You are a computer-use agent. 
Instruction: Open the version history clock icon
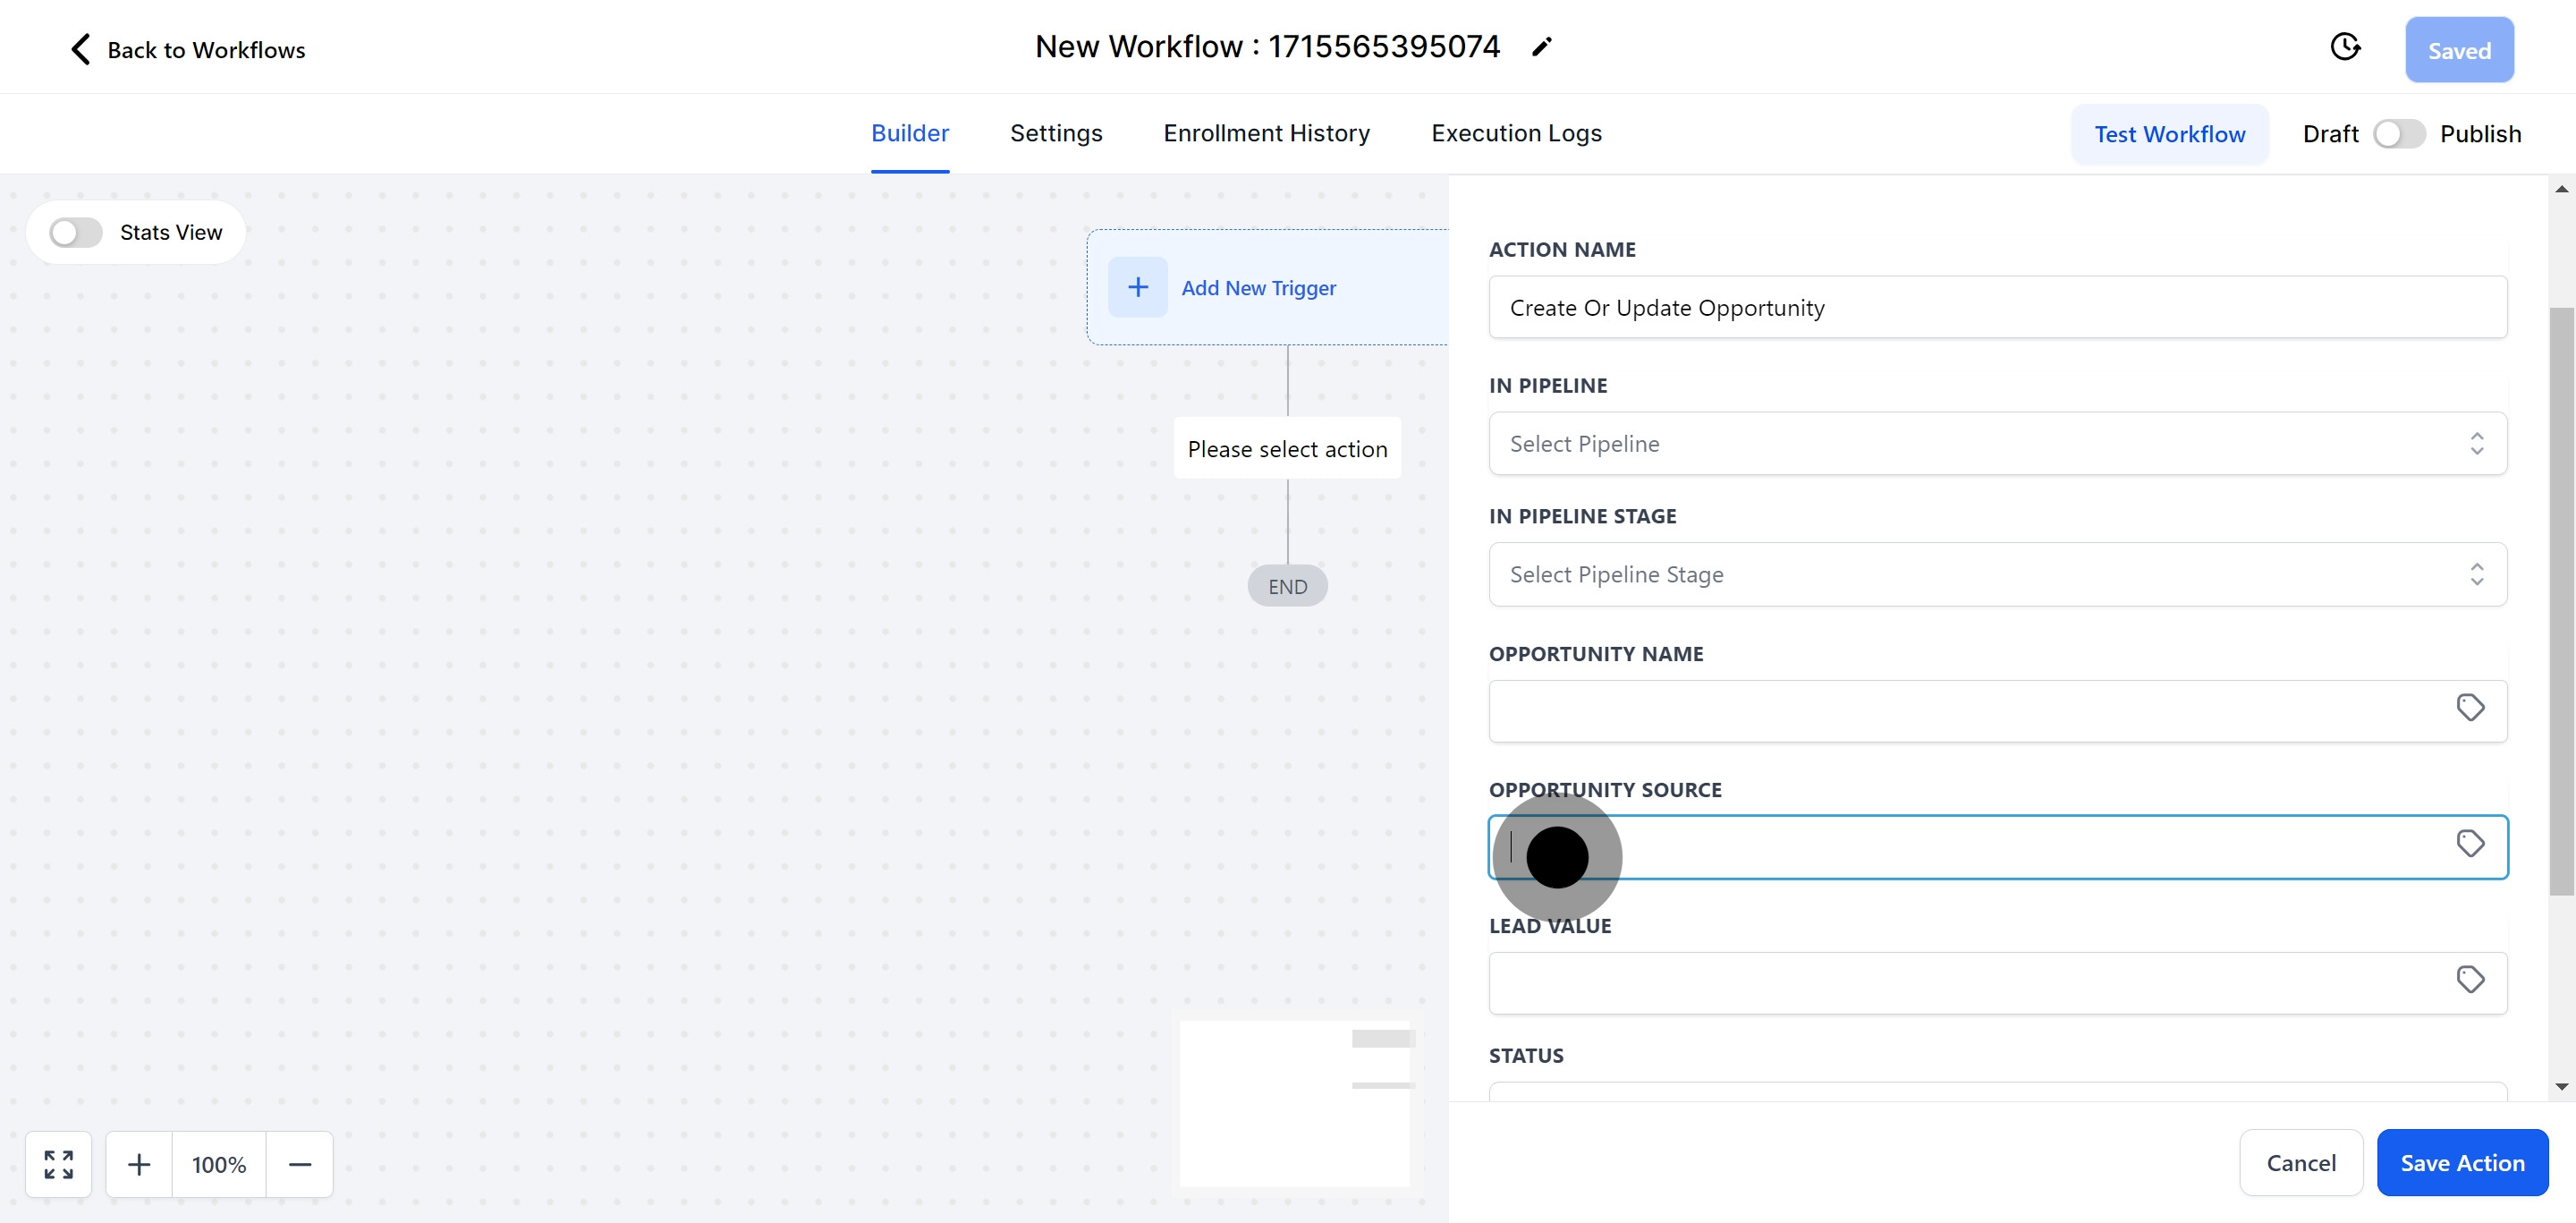[x=2344, y=47]
